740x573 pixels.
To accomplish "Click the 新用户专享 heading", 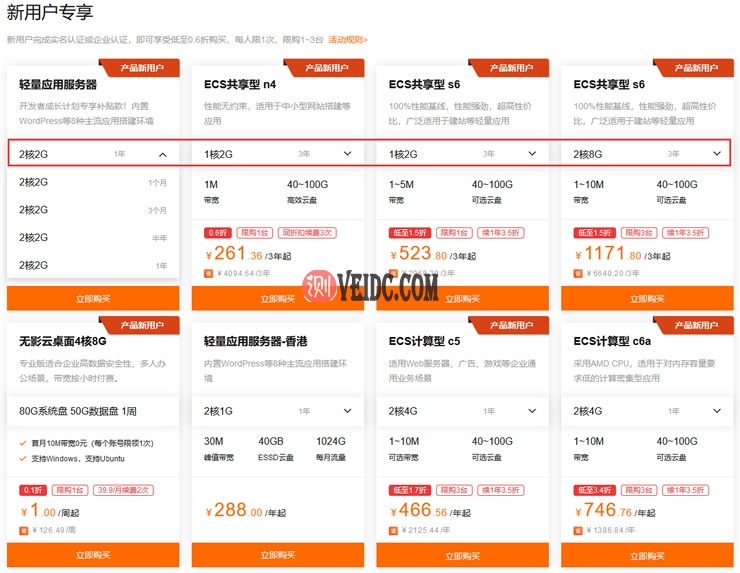I will 50,12.
